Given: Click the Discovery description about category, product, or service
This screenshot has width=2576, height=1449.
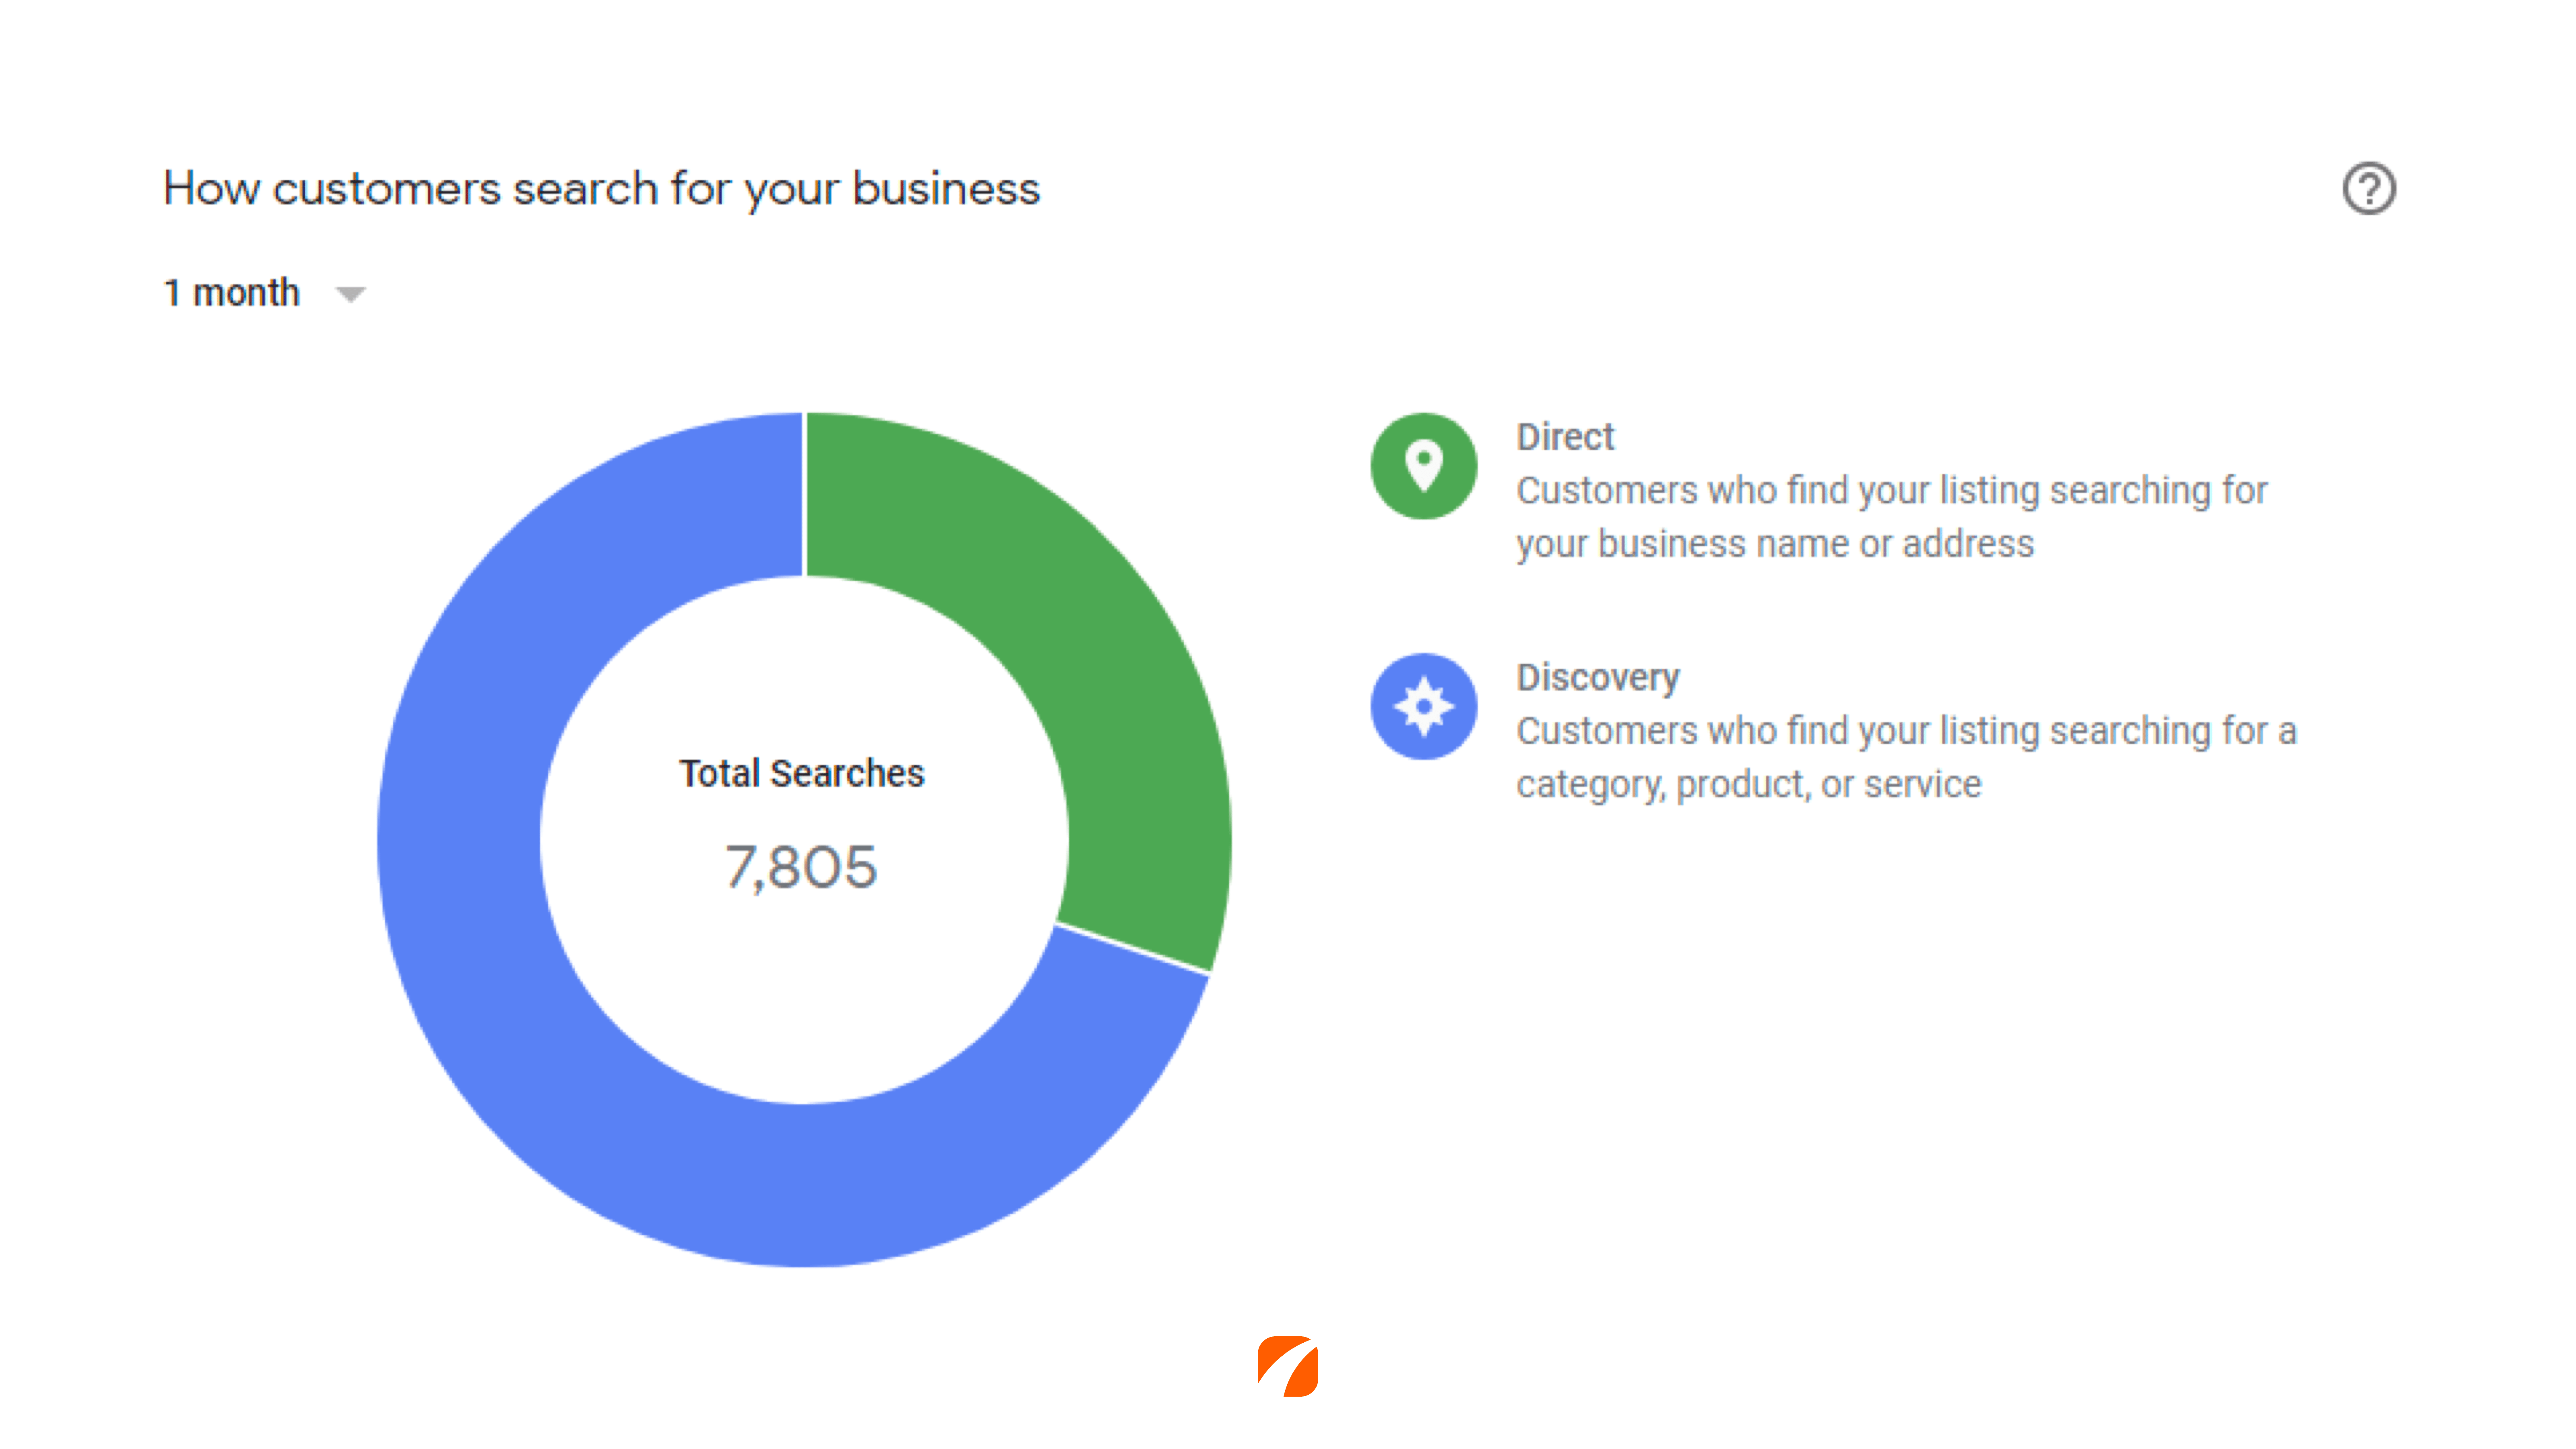Looking at the screenshot, I should pos(1906,758).
